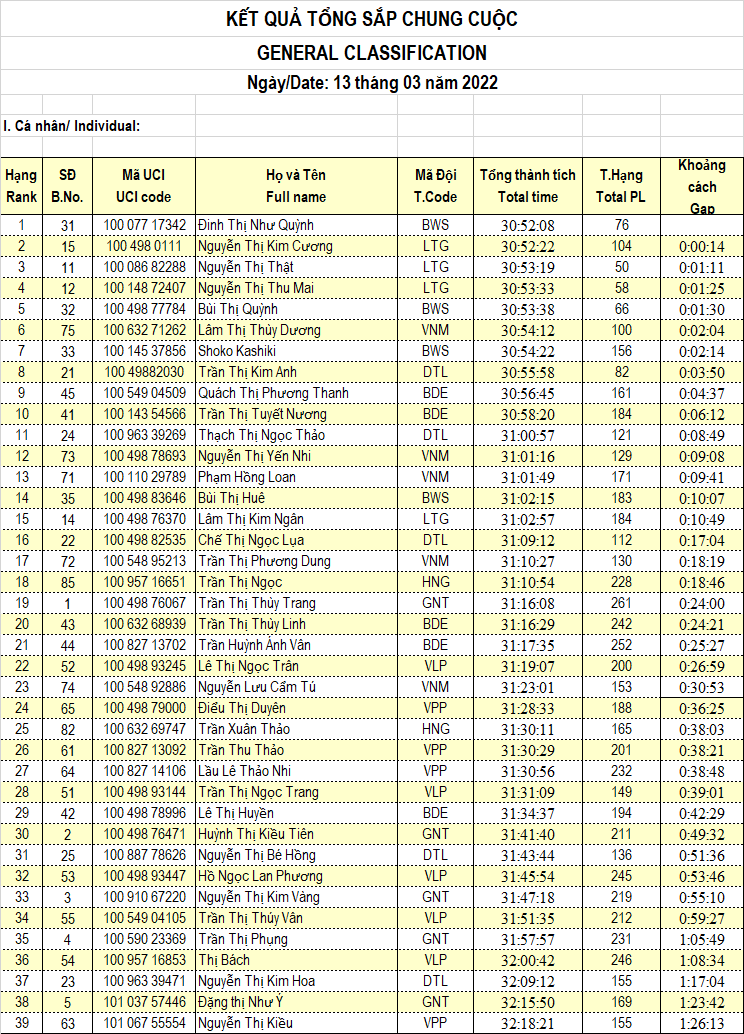This screenshot has height=1034, width=744.
Task: Select the UCI code cell '101 067 55554'
Action: pos(145,1023)
